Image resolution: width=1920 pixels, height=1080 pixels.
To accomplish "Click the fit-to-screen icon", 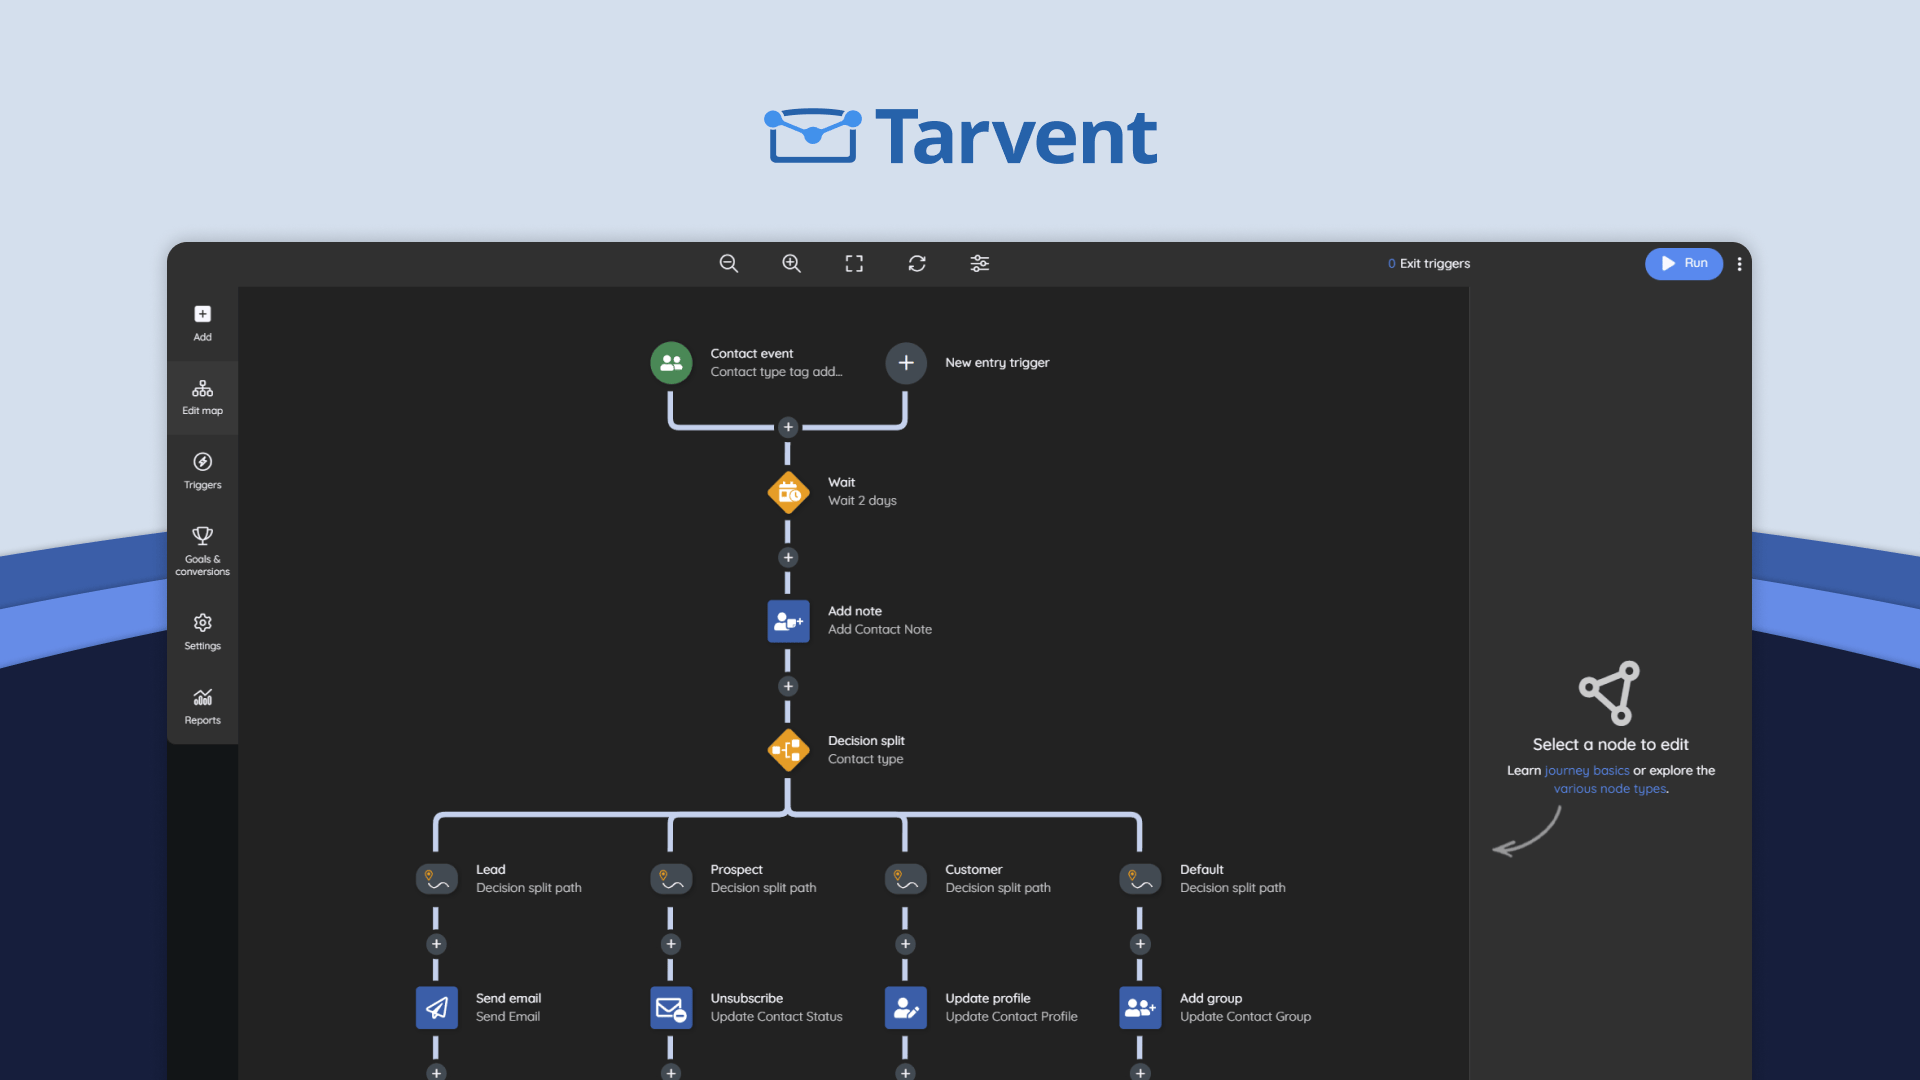I will tap(854, 263).
